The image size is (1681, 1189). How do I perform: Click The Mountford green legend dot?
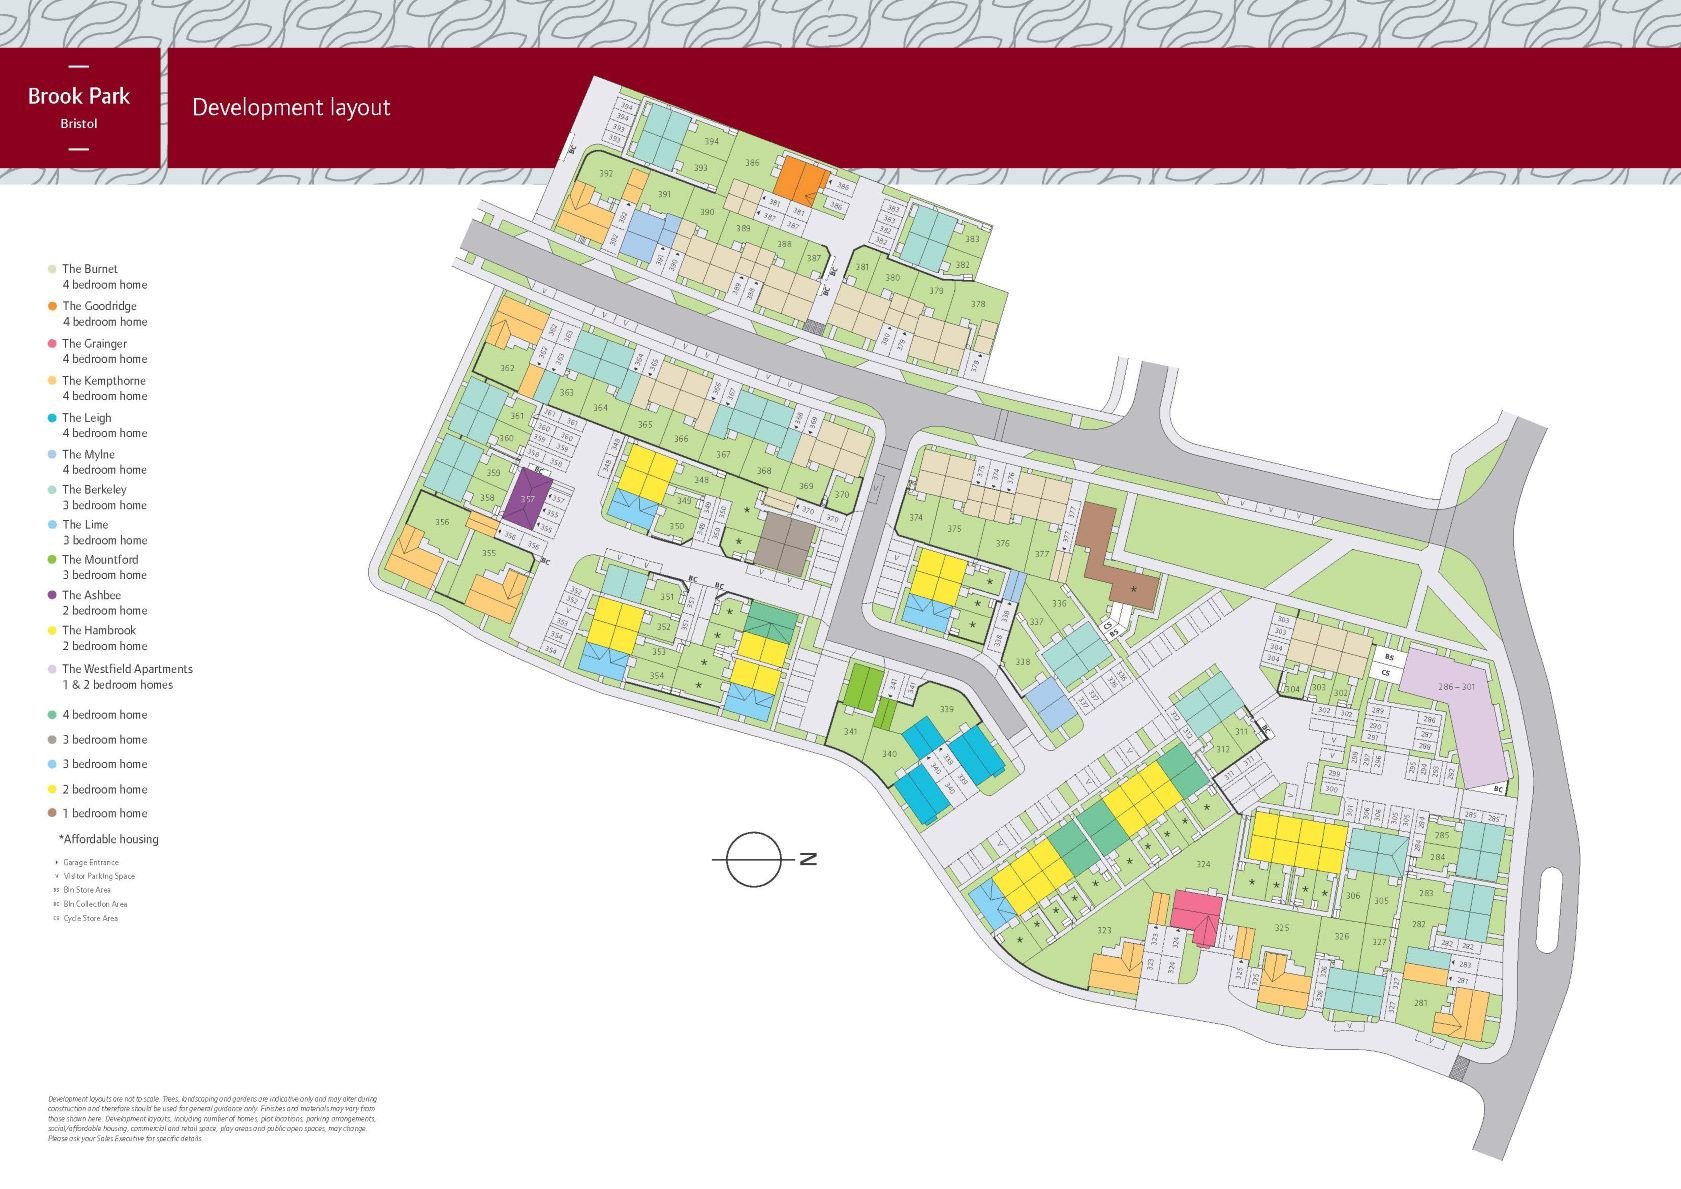coord(52,560)
